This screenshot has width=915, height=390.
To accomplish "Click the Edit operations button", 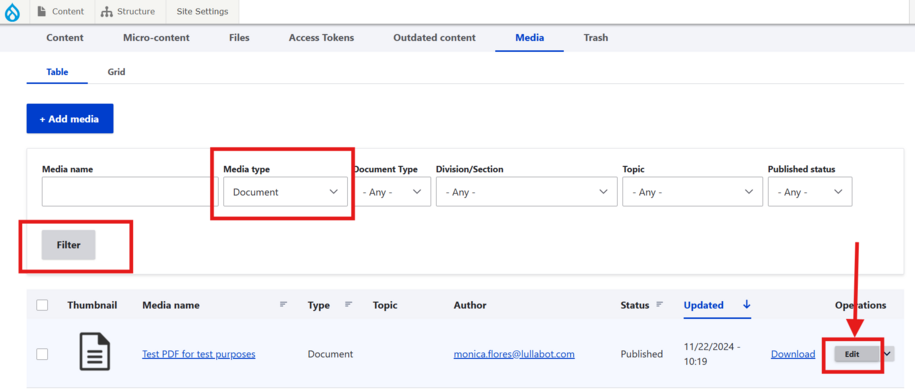I will 856,354.
